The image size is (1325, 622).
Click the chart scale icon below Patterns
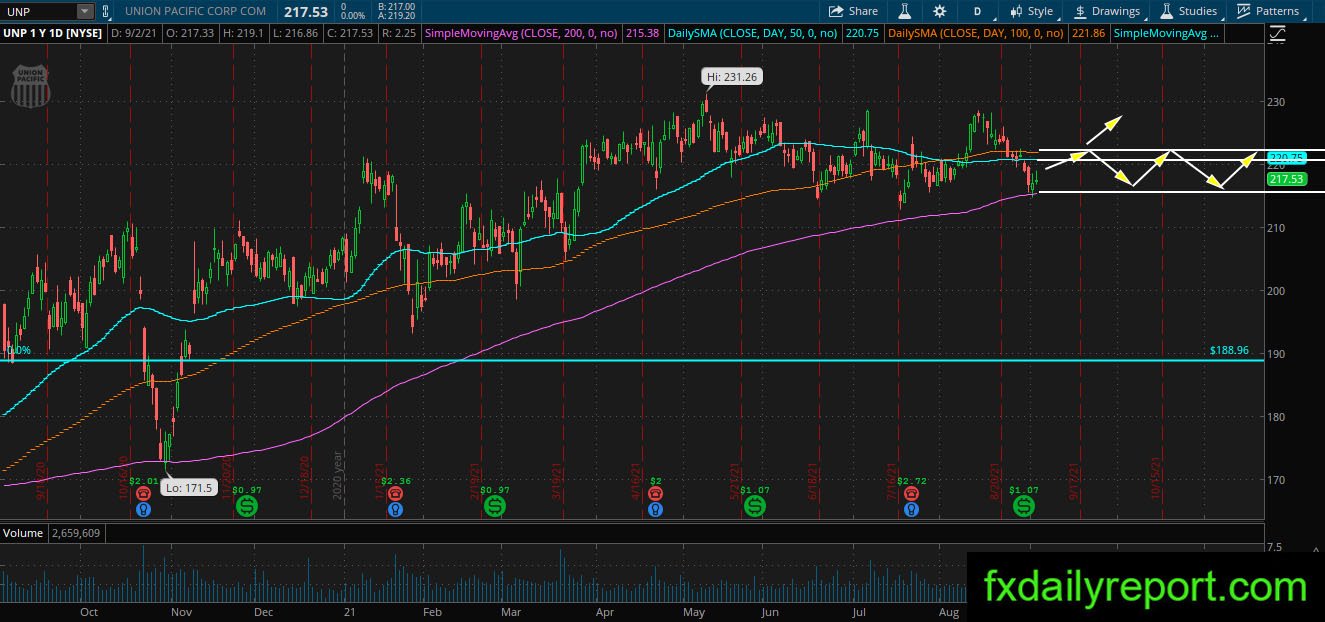click(x=1277, y=33)
